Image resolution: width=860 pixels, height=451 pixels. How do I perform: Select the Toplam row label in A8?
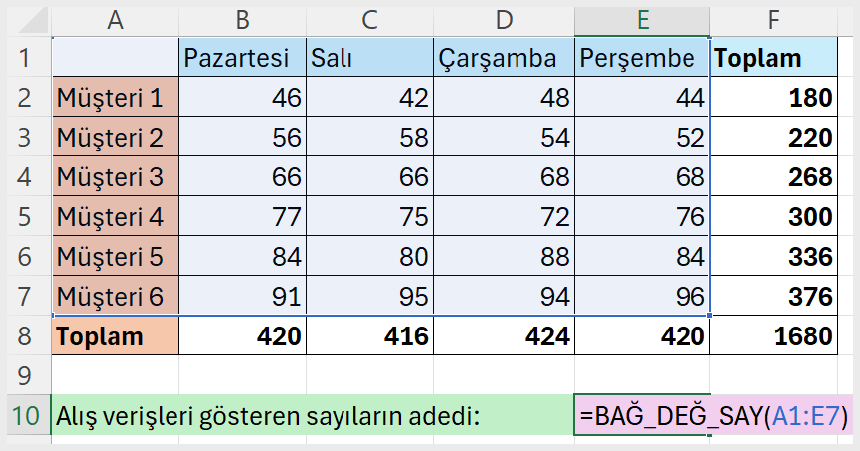tap(115, 335)
